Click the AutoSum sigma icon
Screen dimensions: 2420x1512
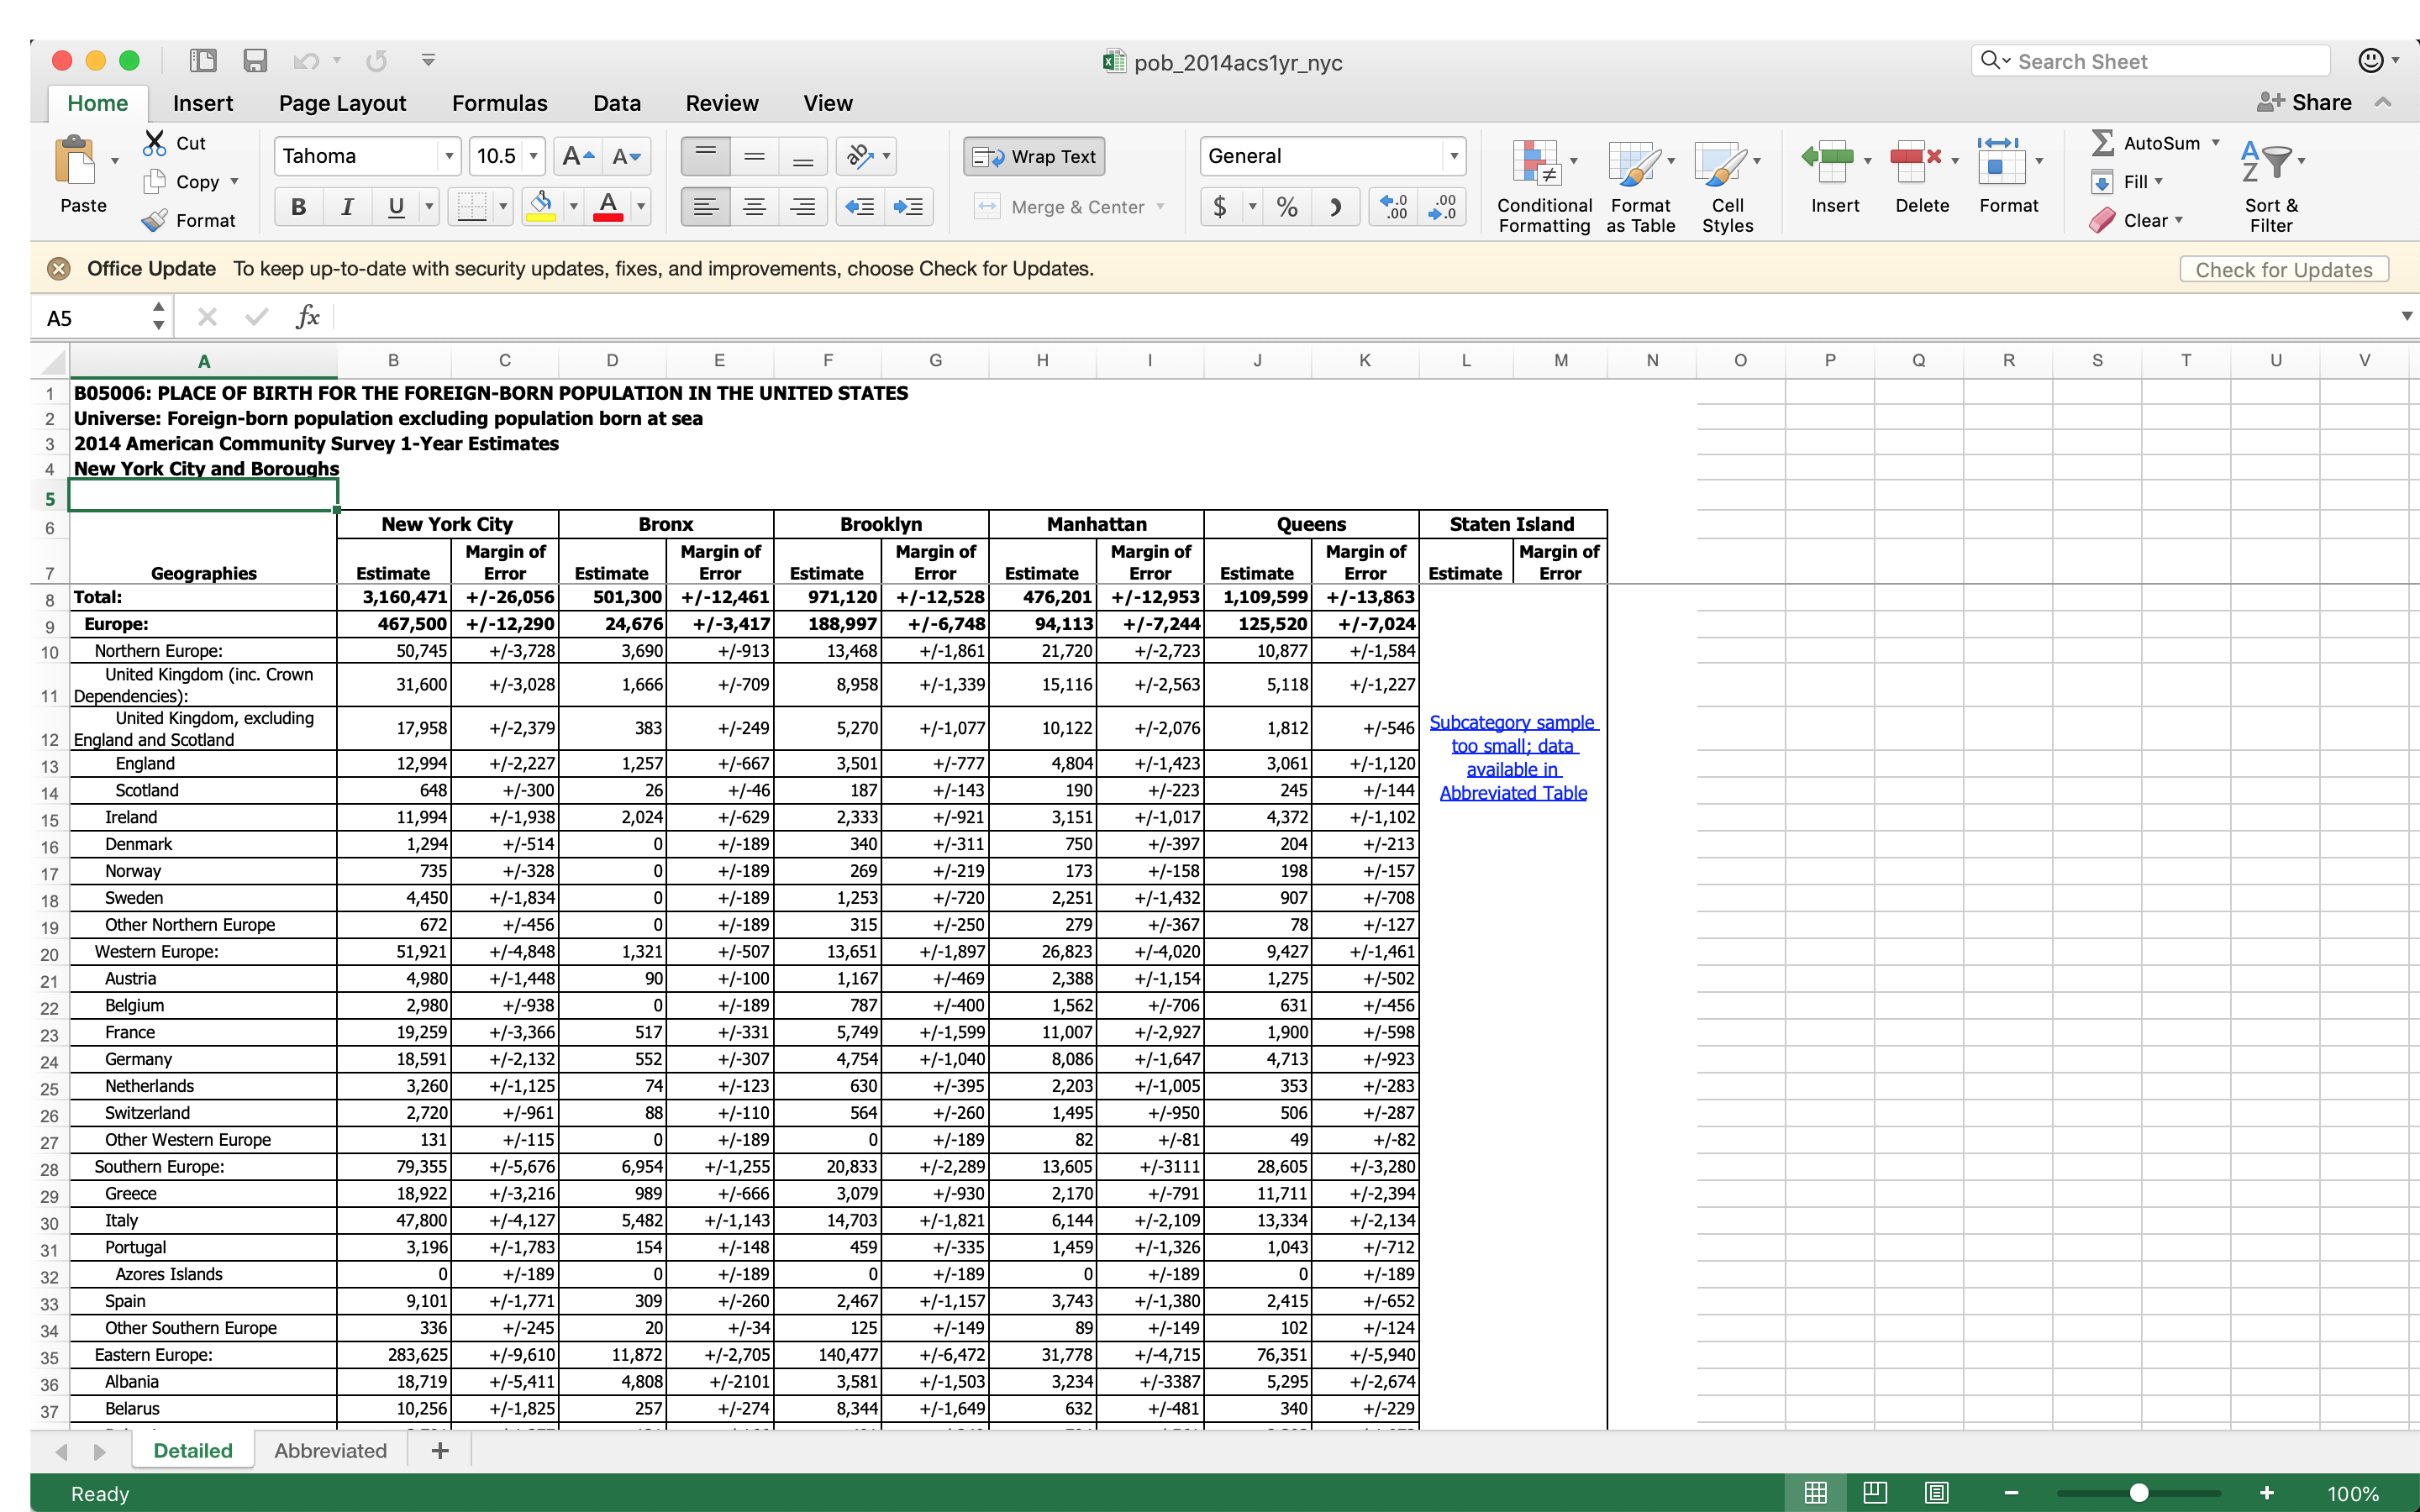2102,143
